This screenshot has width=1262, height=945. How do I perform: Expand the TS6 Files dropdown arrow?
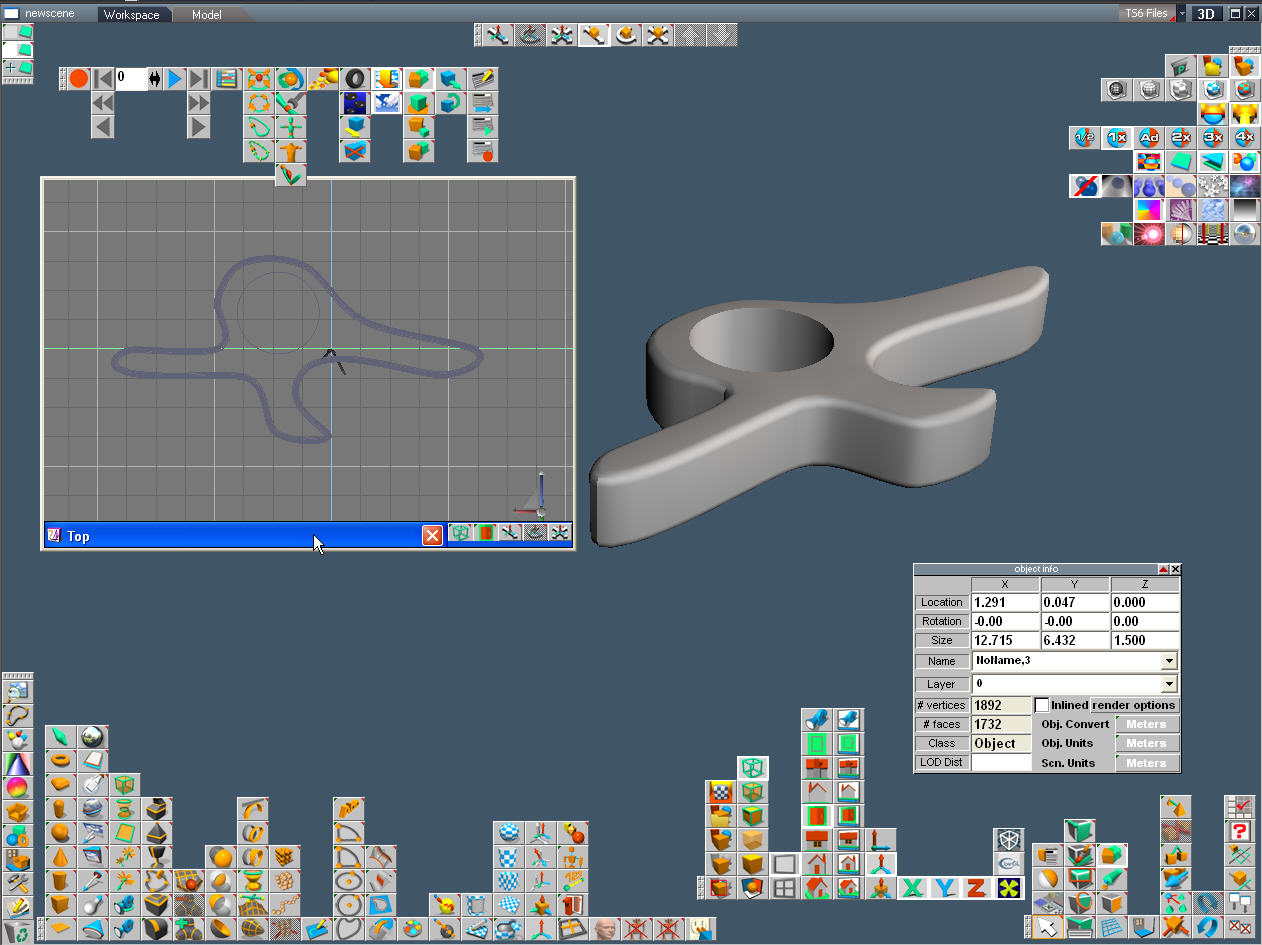1181,14
